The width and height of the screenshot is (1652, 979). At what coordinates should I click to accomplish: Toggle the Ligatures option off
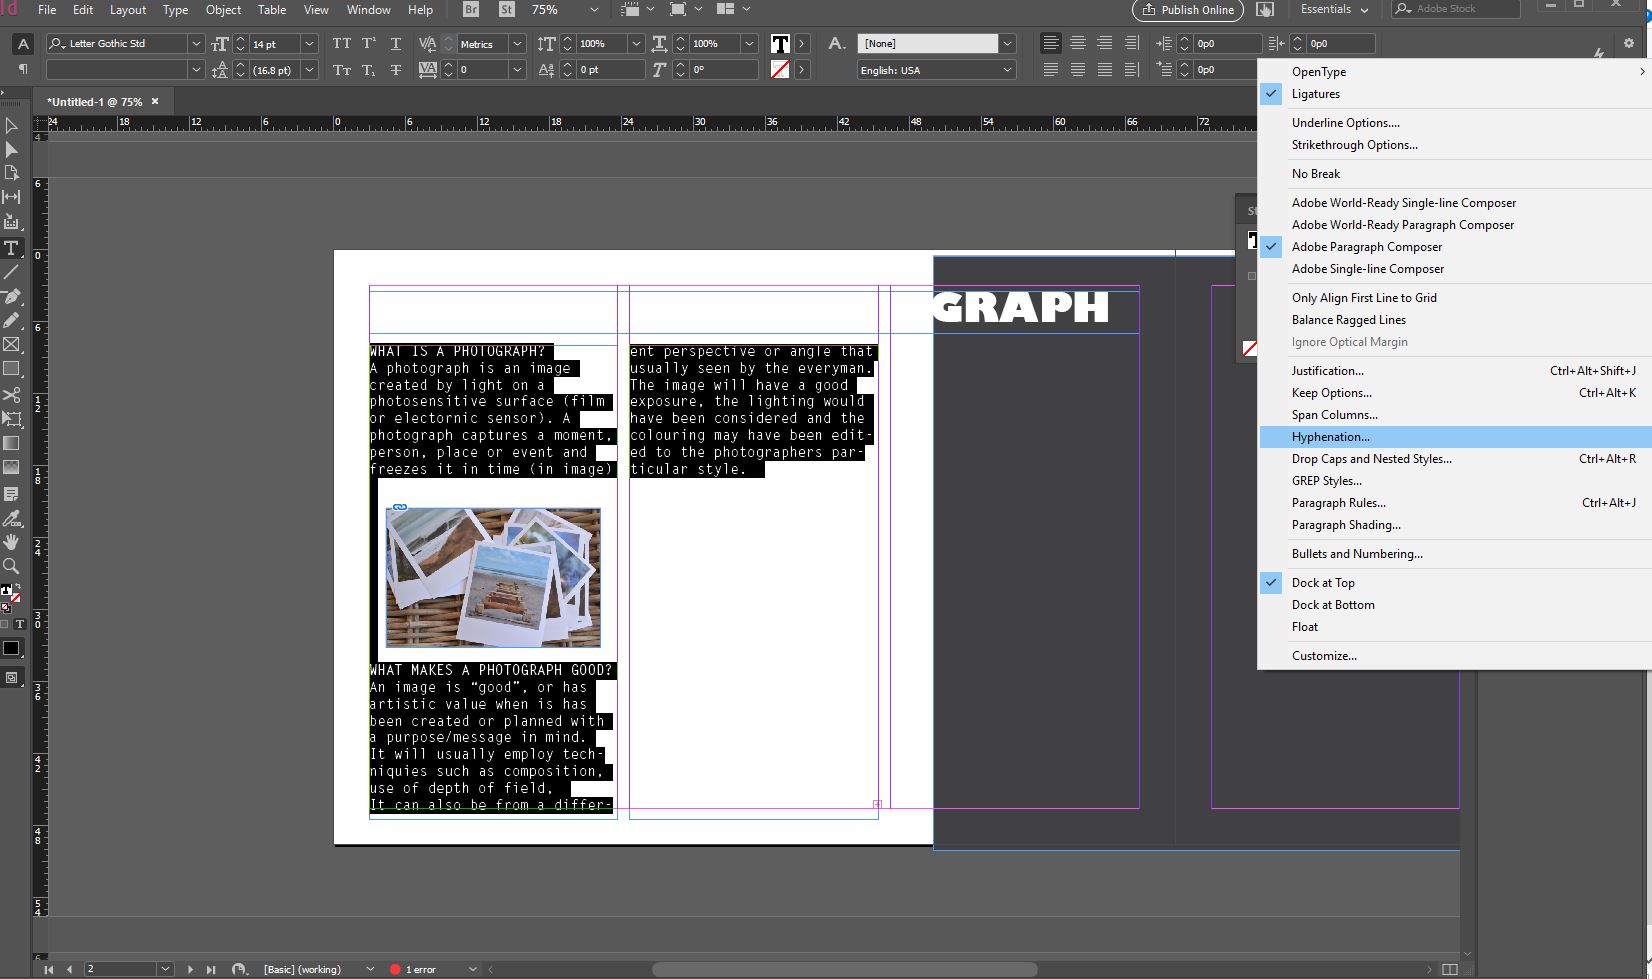[x=1315, y=94]
